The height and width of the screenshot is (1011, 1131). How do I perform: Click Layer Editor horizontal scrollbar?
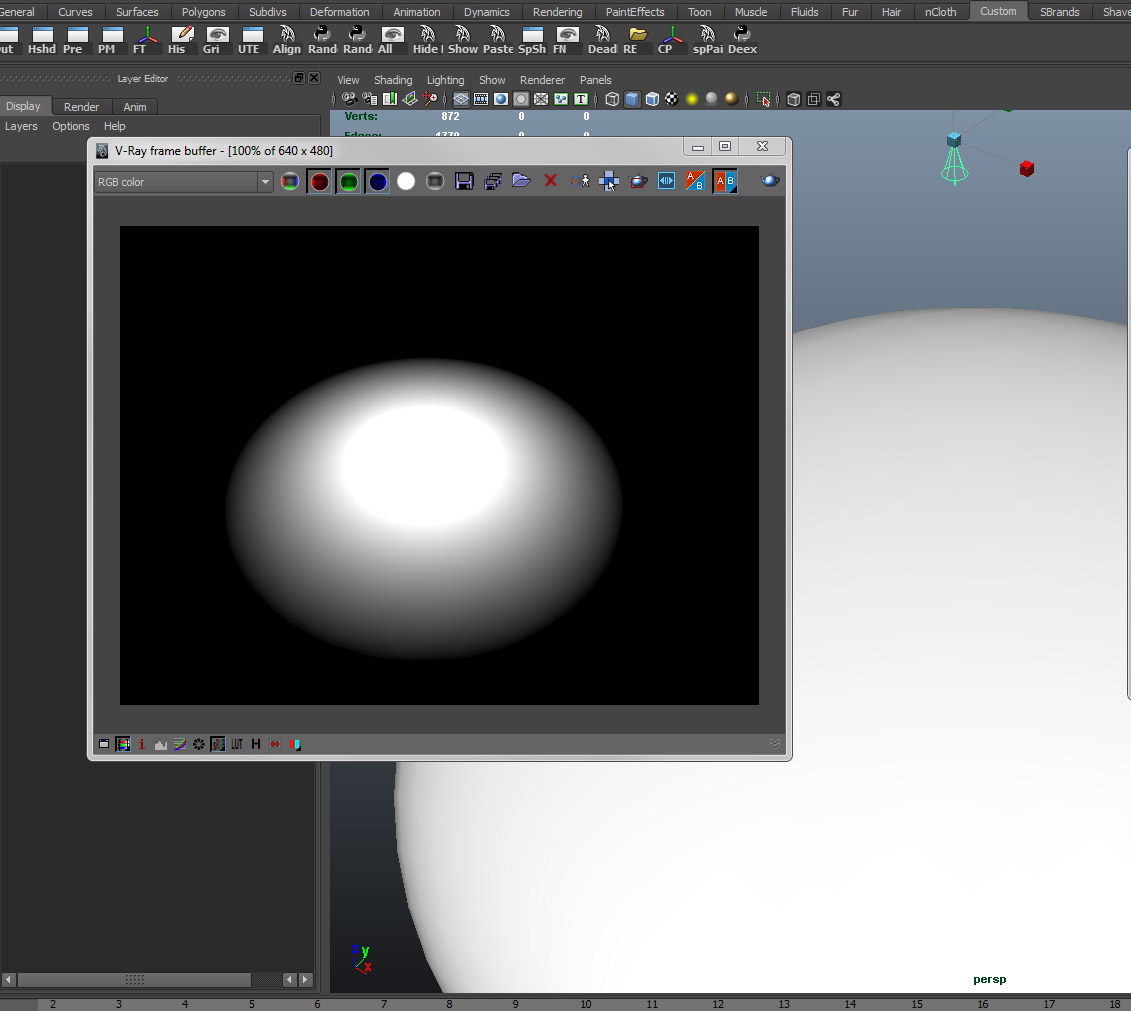(x=134, y=979)
